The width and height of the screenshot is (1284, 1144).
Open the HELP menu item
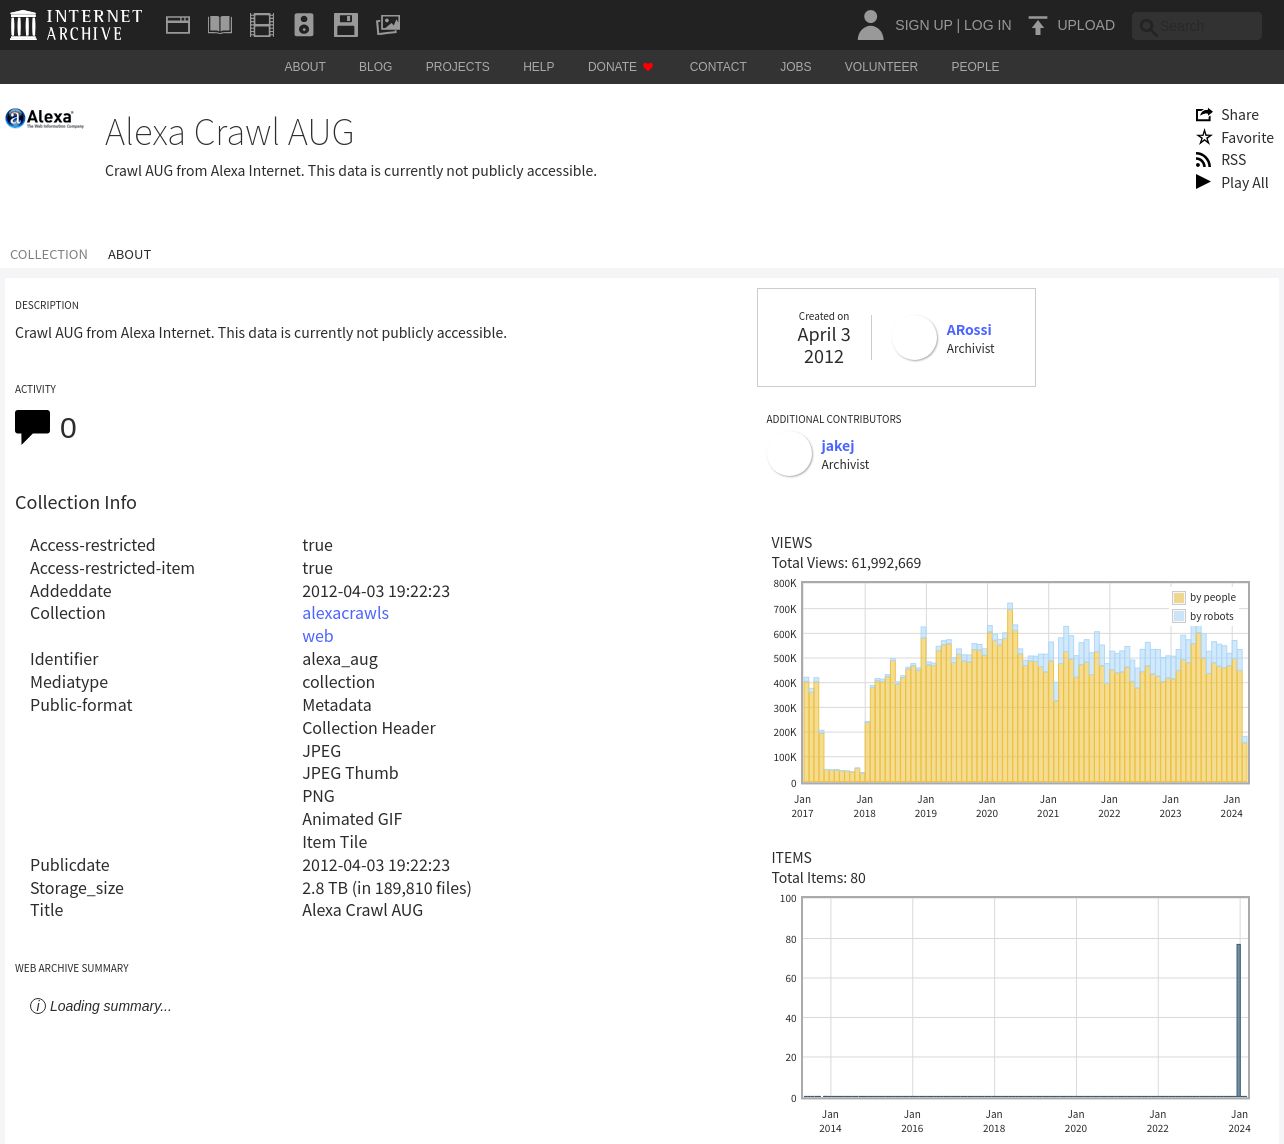tap(538, 67)
